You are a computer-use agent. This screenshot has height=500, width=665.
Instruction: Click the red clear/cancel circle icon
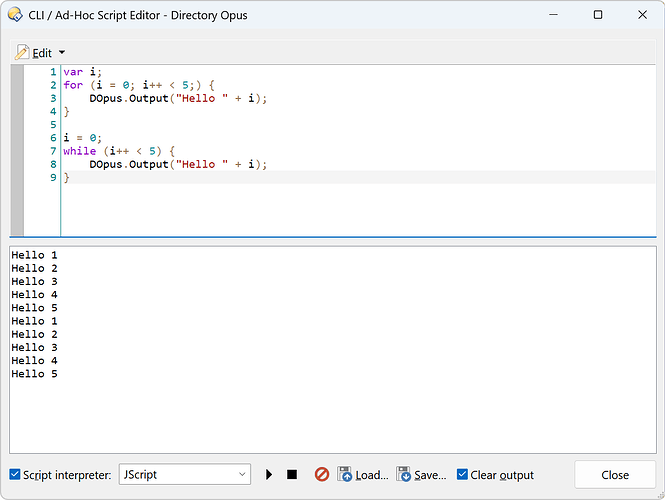coord(322,475)
